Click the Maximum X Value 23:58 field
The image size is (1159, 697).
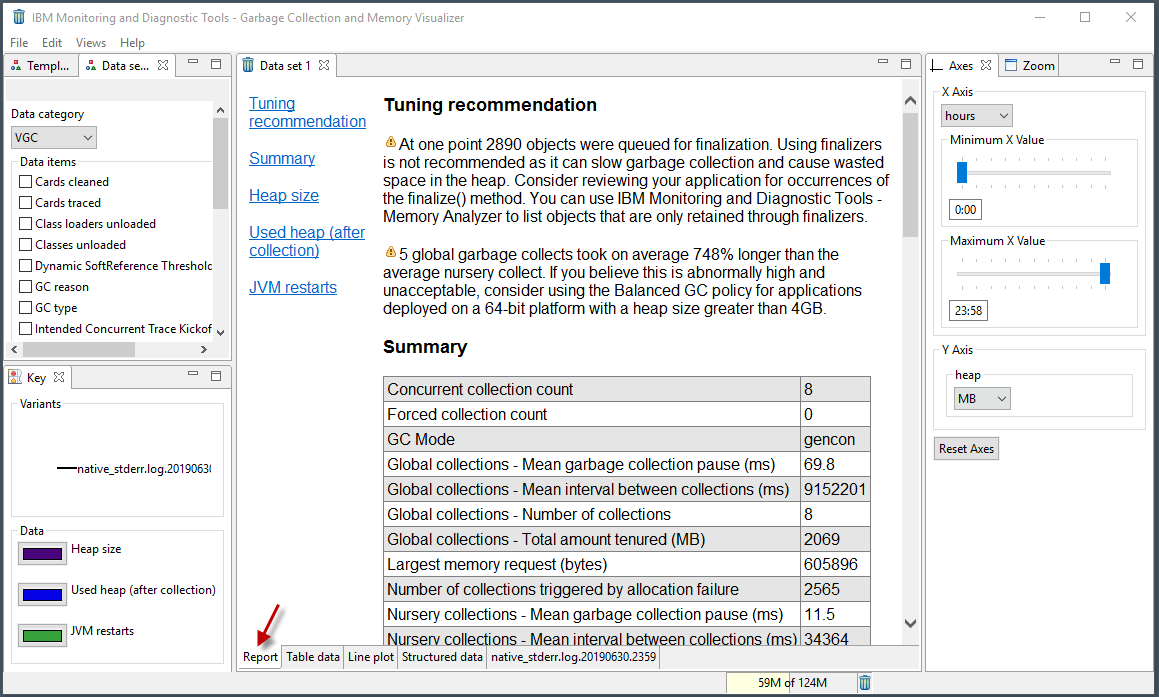point(968,310)
